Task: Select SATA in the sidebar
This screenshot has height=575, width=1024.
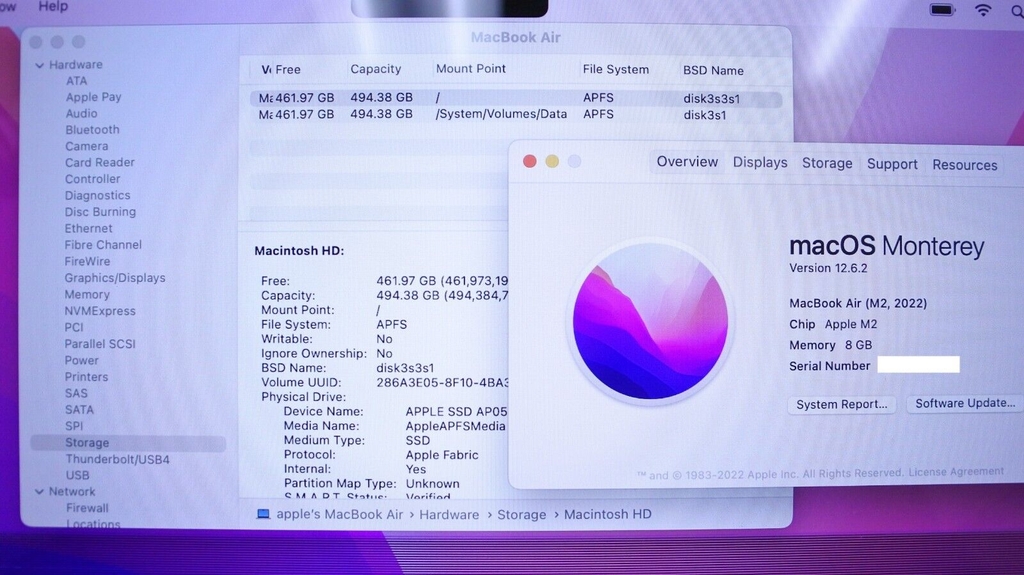Action: tap(79, 410)
